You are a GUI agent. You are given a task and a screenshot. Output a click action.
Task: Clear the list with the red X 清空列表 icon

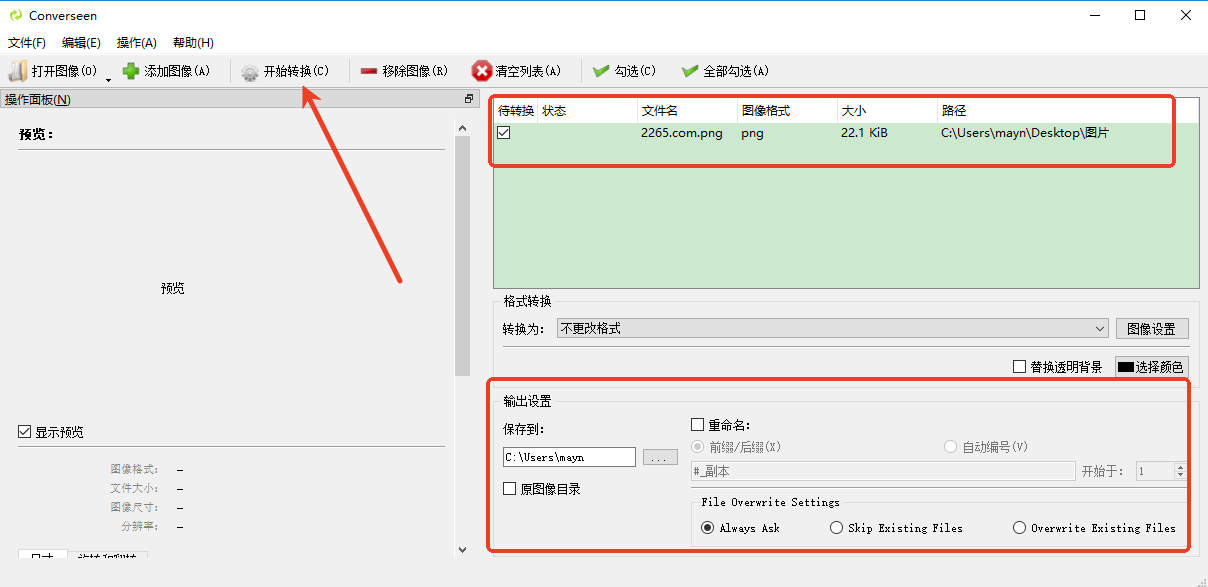point(482,71)
